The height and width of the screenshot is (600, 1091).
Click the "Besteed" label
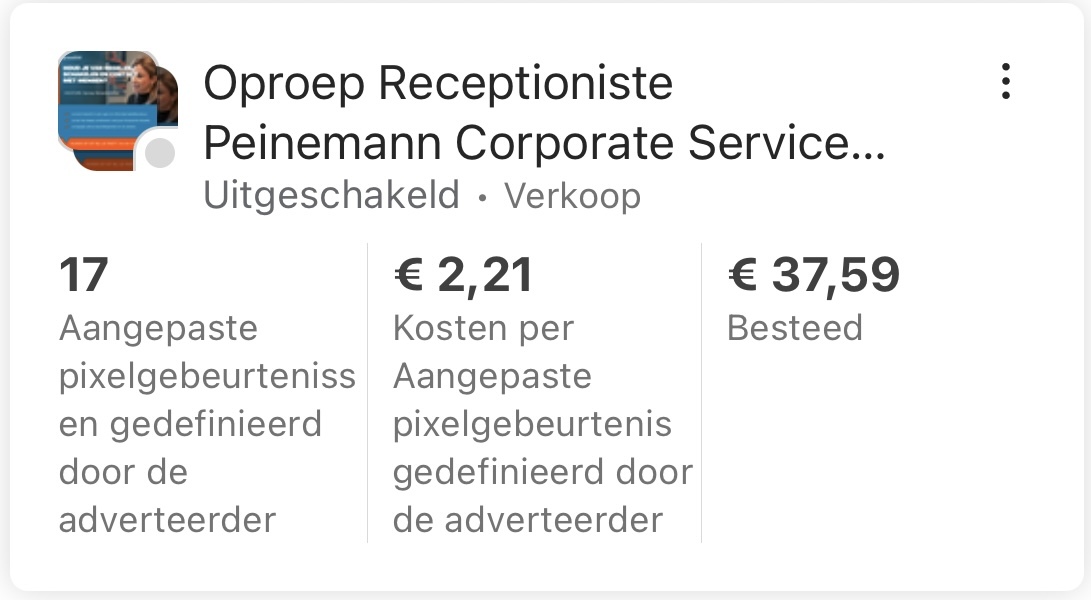794,328
